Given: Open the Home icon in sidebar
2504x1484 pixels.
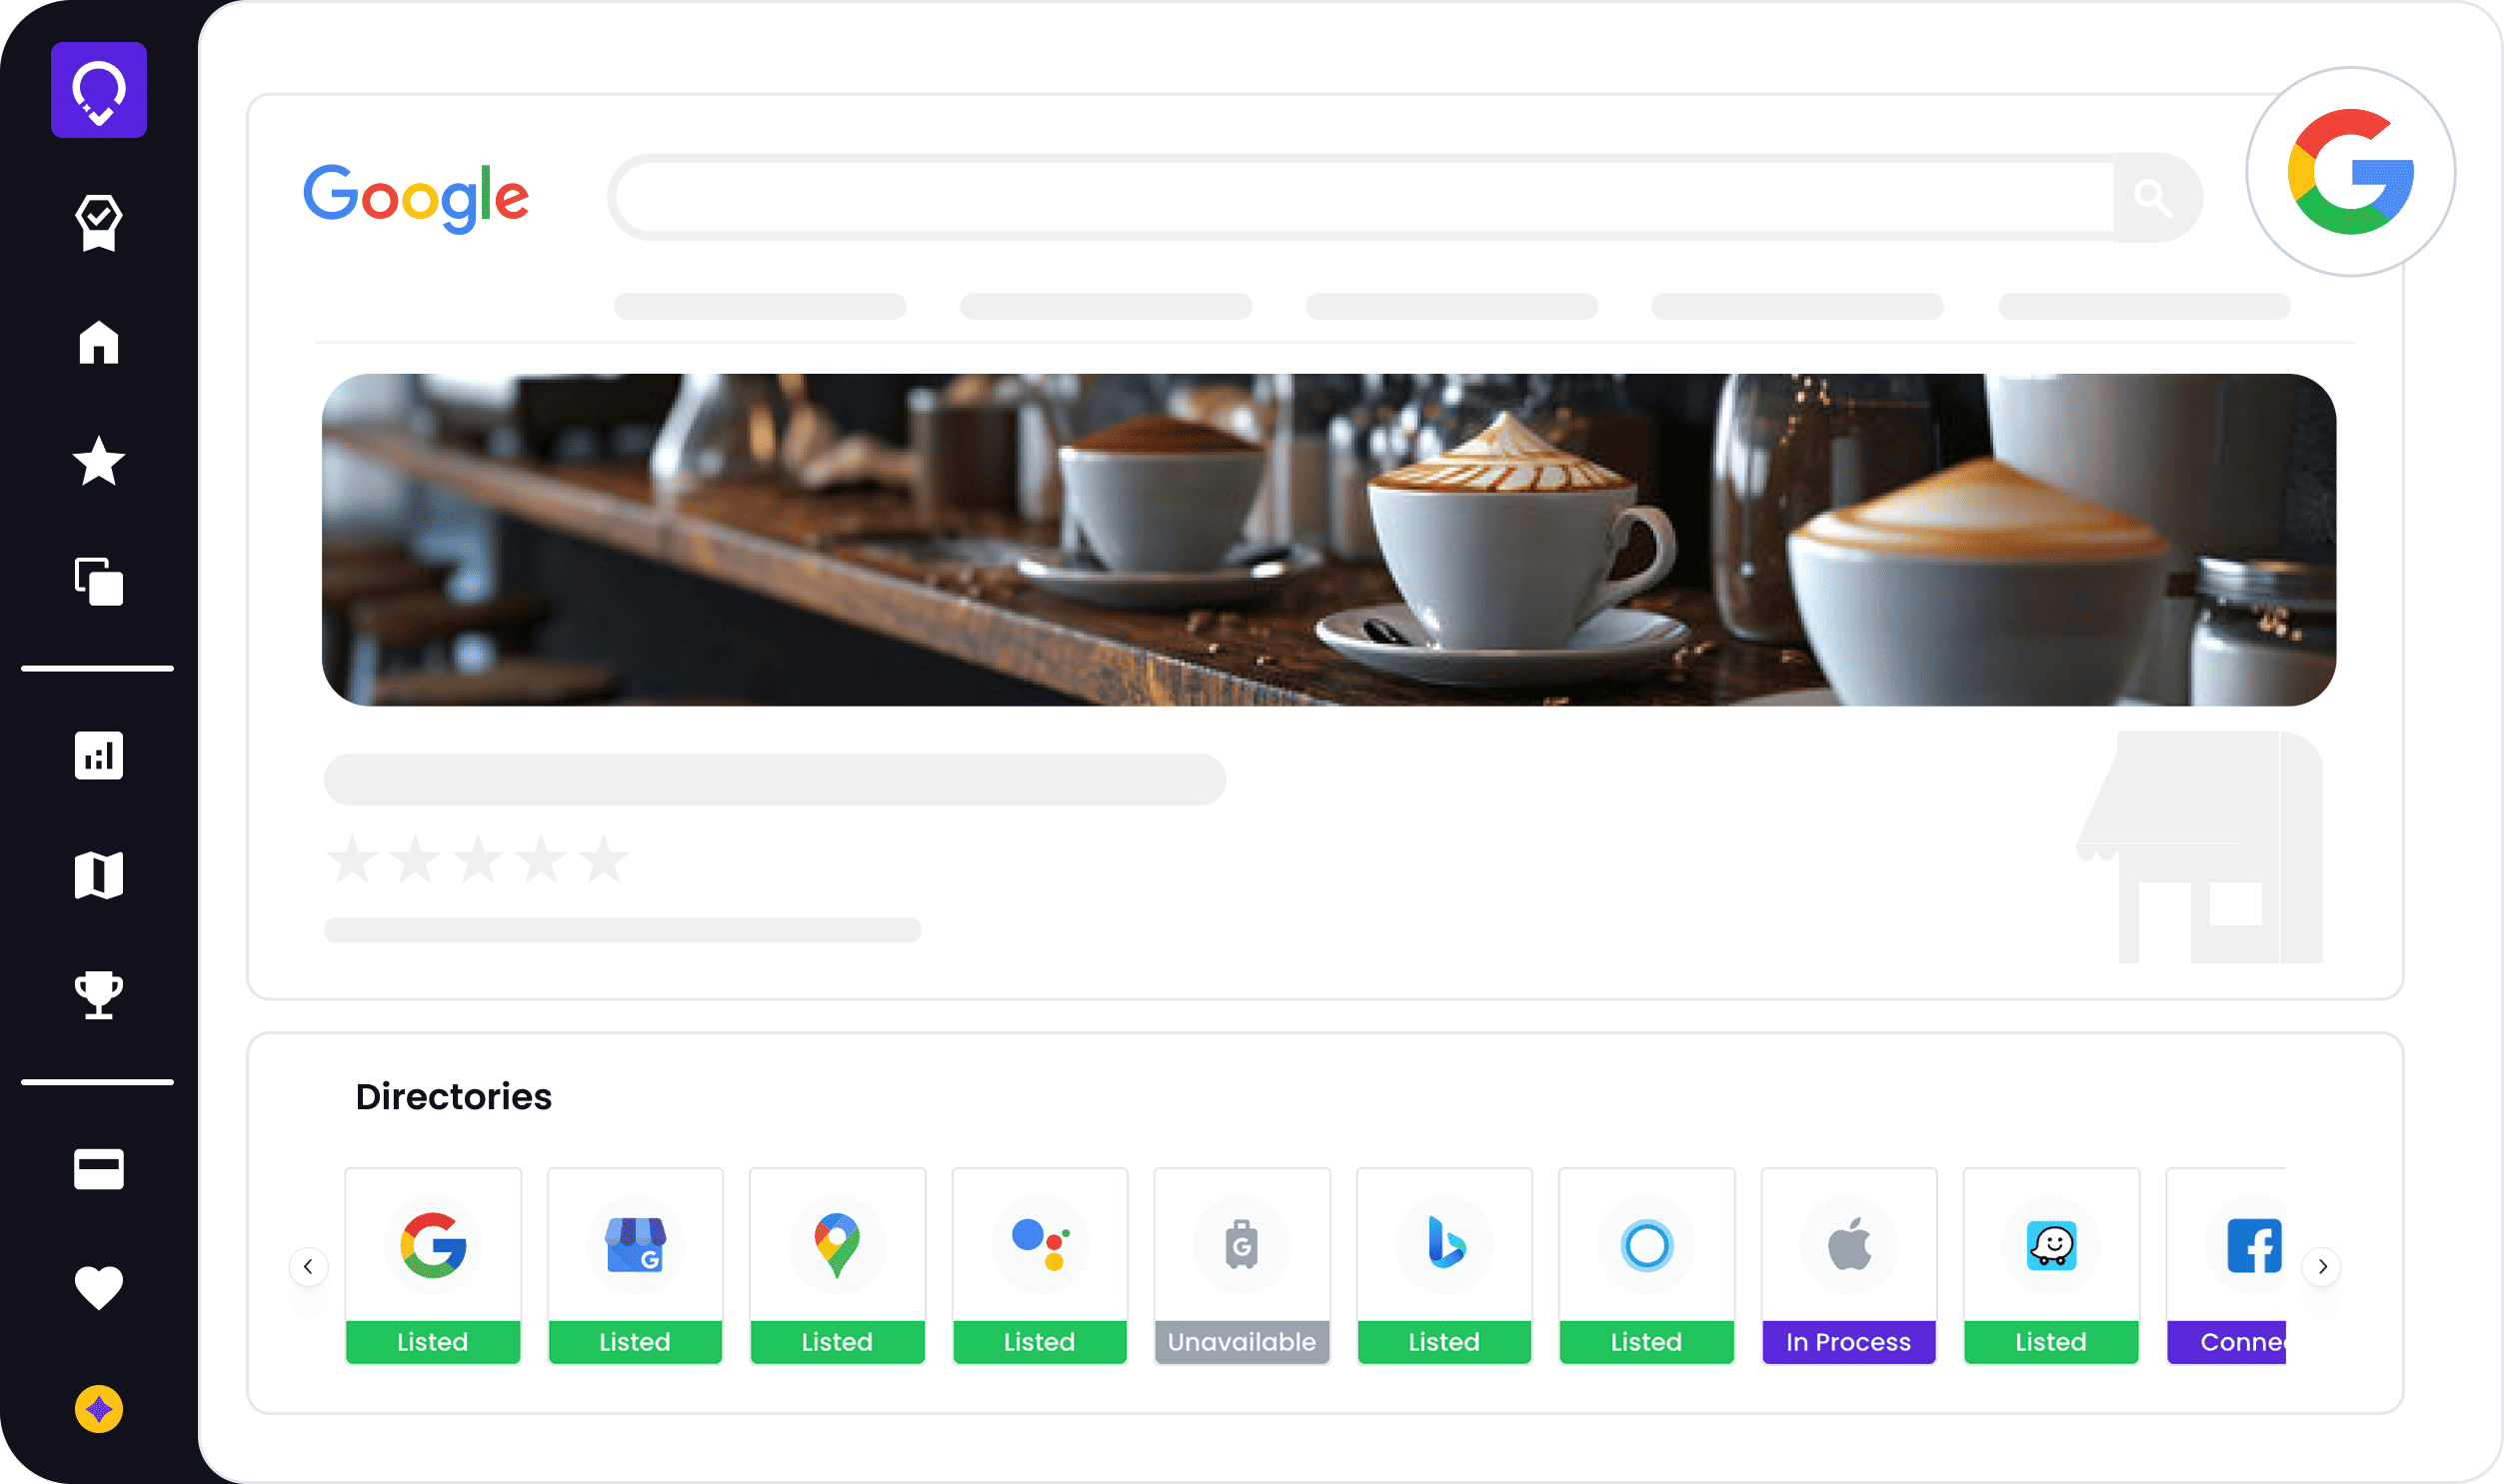Looking at the screenshot, I should tap(98, 342).
